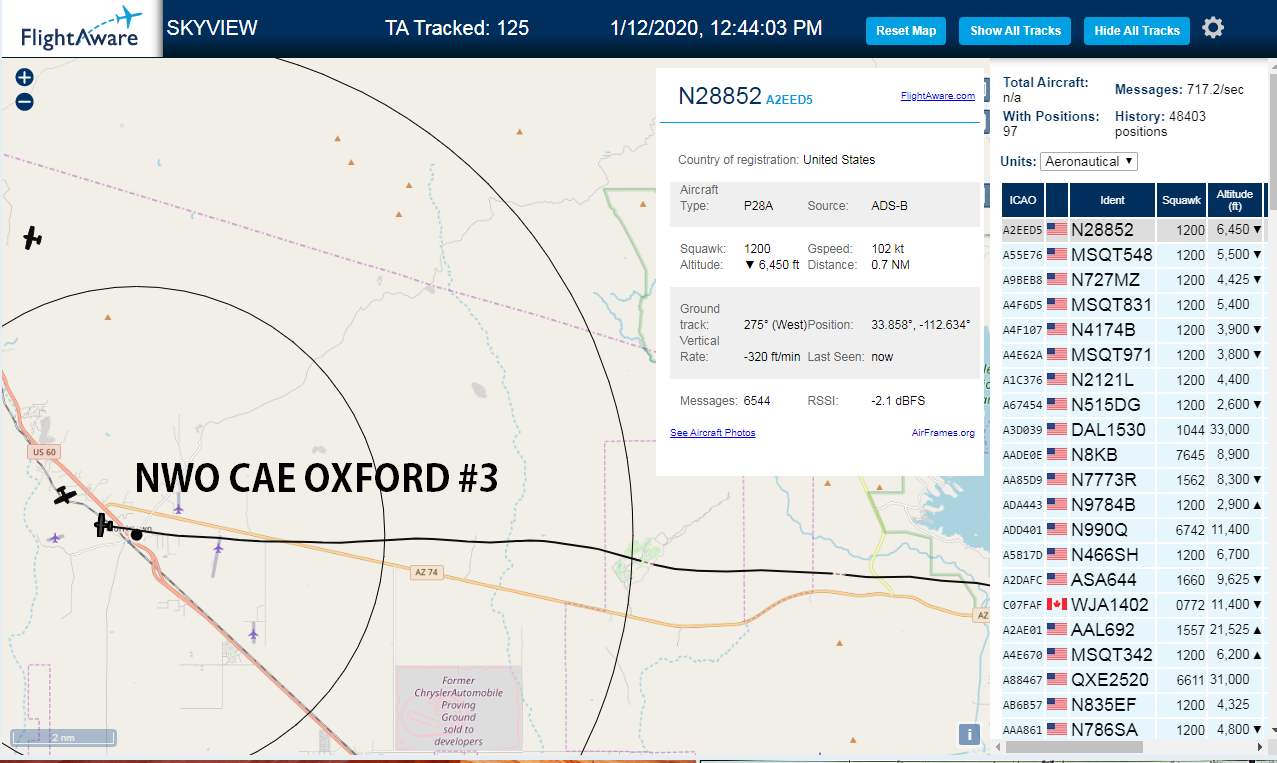Click the AZ 74 highway label
The image size is (1277, 763).
428,573
